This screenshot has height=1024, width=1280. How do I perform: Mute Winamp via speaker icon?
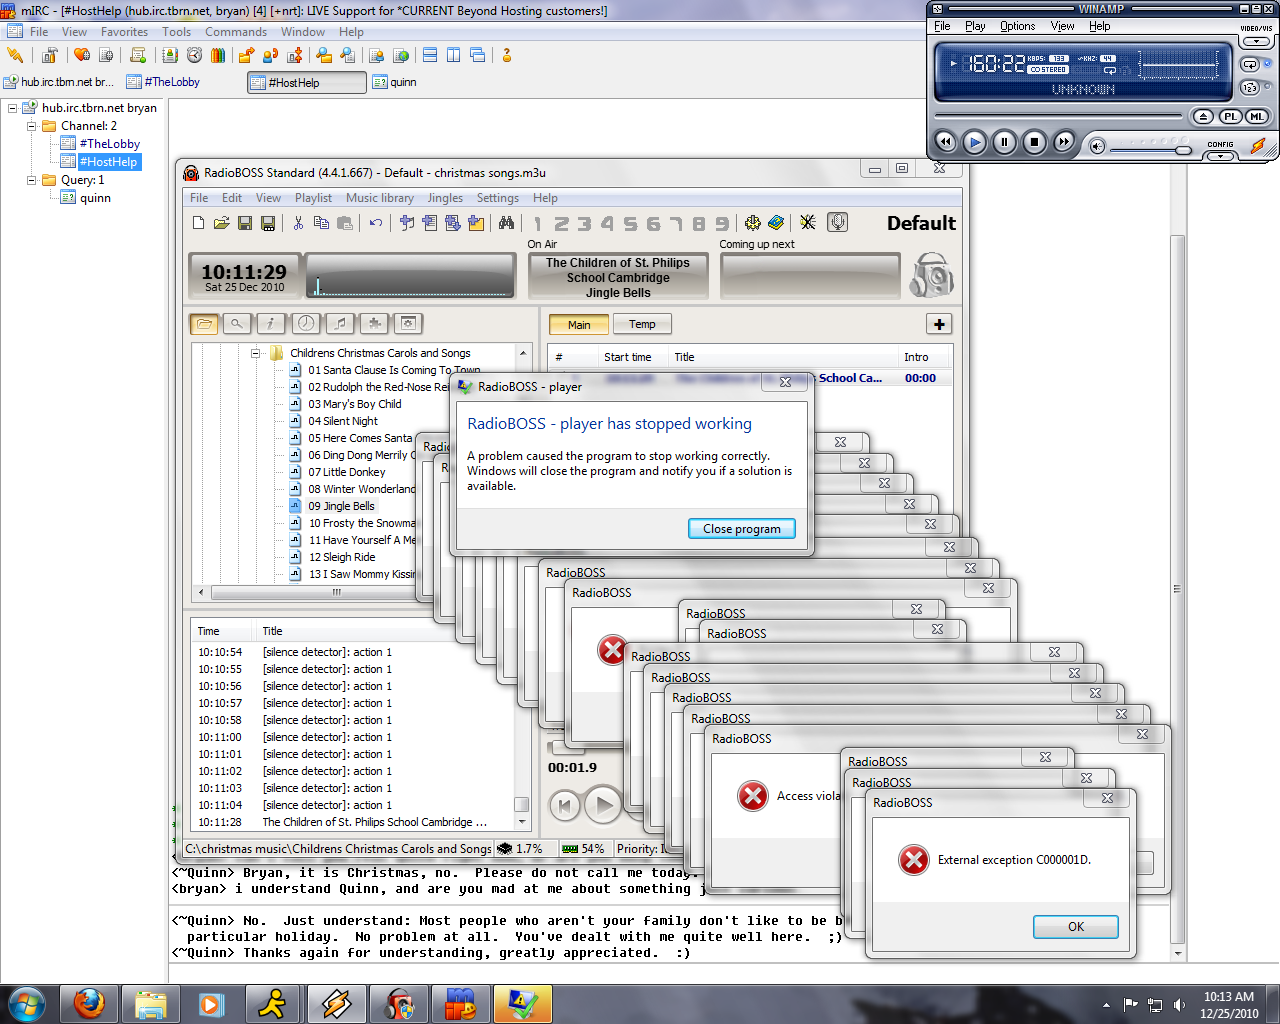click(x=1097, y=146)
